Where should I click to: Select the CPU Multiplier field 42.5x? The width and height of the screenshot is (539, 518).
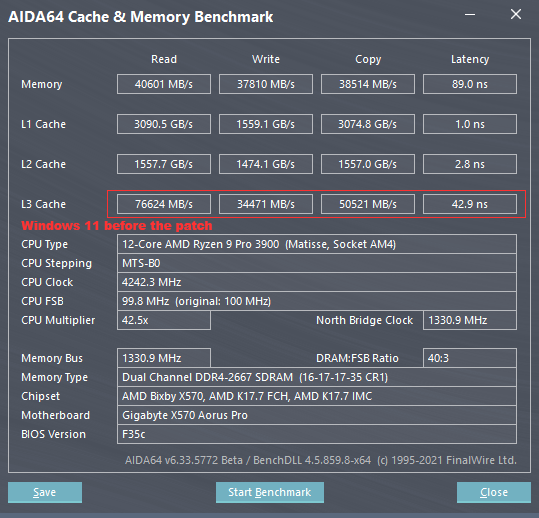pos(164,320)
